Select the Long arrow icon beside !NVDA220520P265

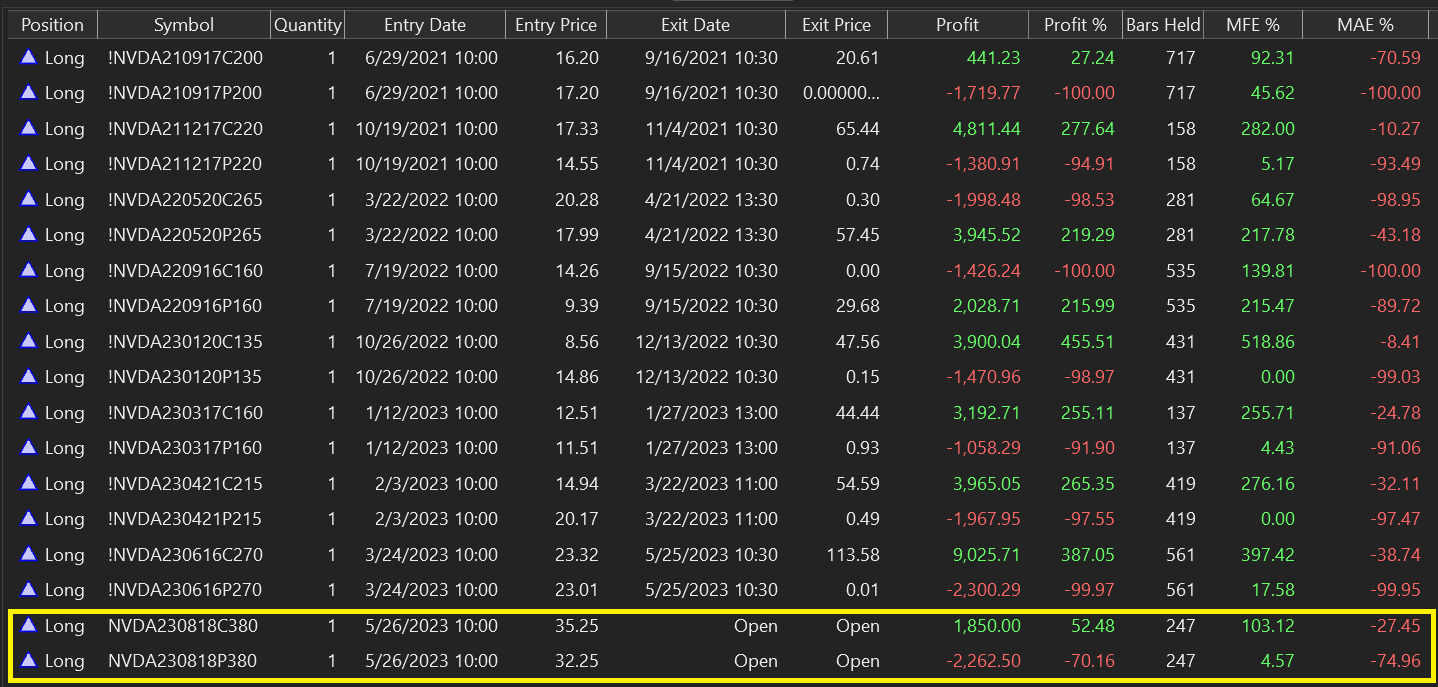(x=28, y=235)
